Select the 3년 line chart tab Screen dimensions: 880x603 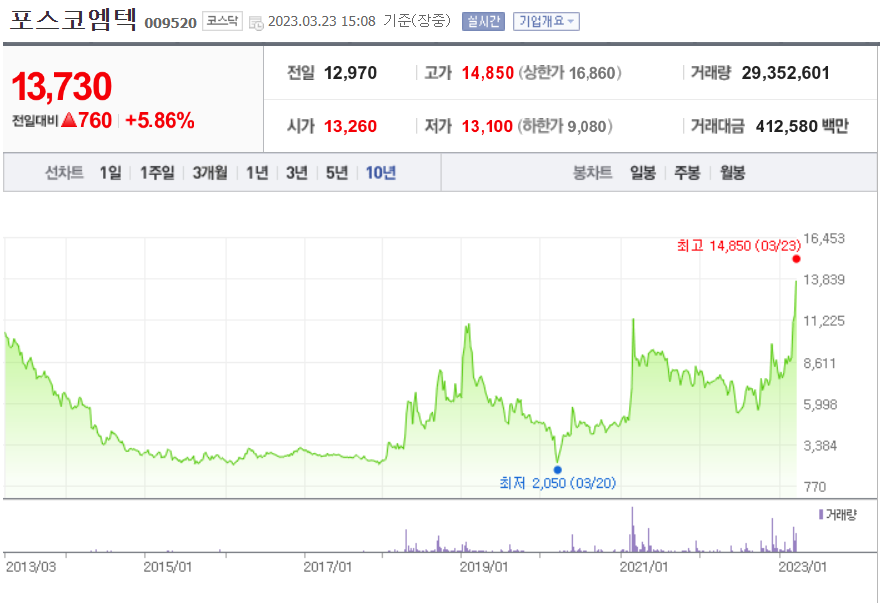(x=297, y=173)
